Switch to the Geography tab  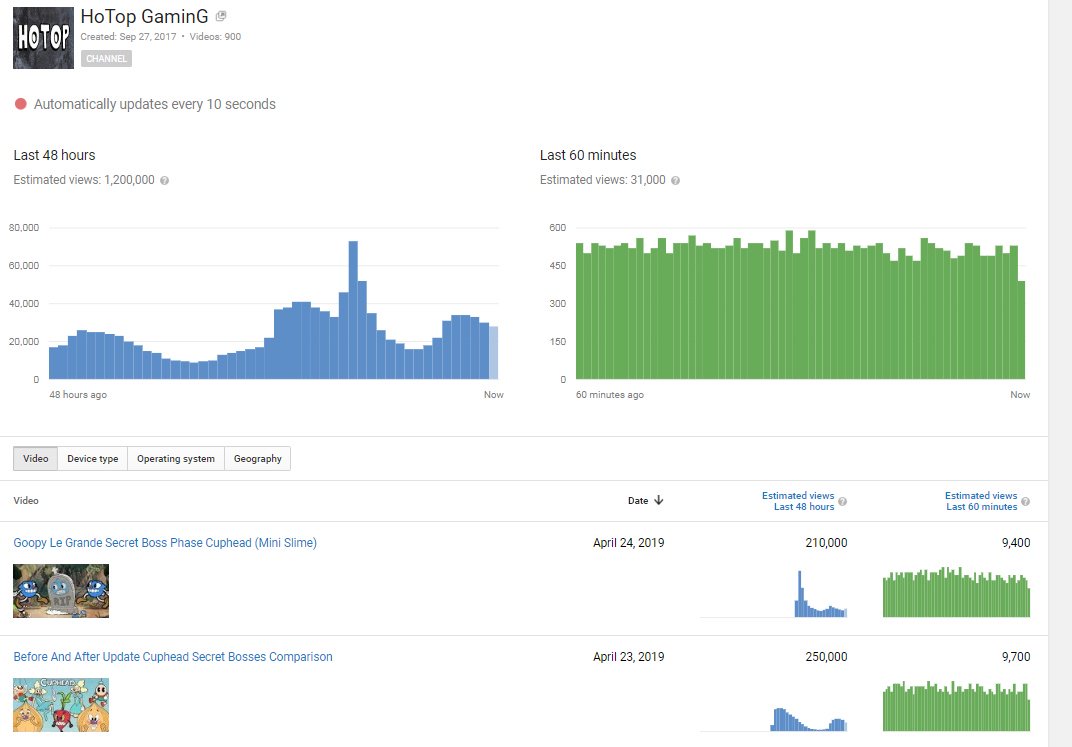258,459
